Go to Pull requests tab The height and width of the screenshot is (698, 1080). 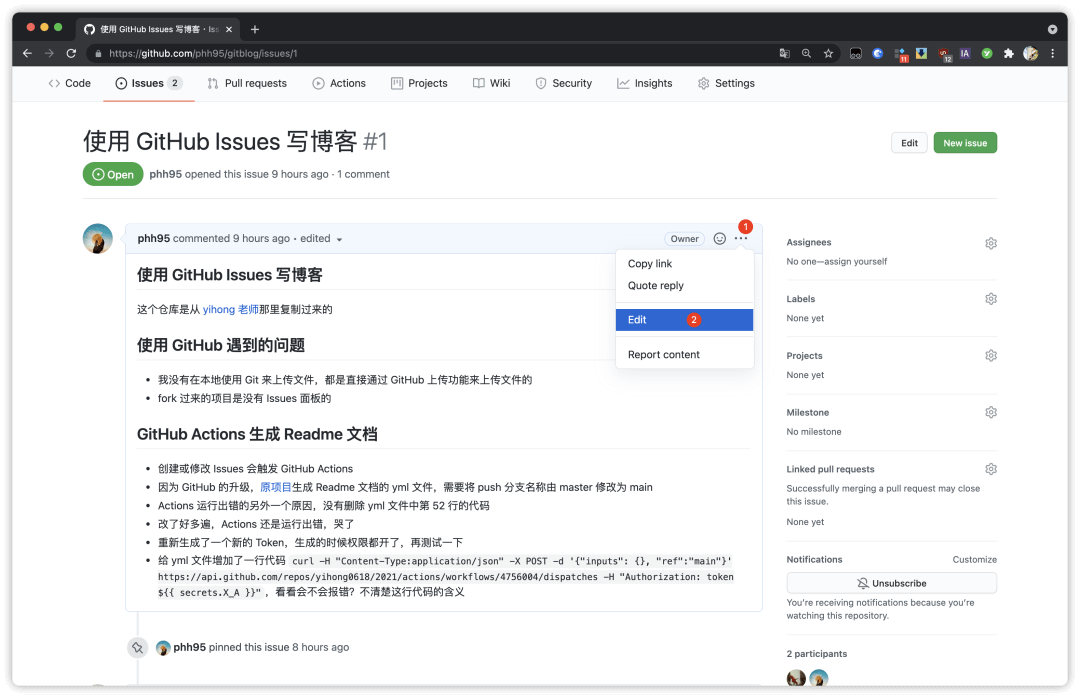[x=247, y=83]
